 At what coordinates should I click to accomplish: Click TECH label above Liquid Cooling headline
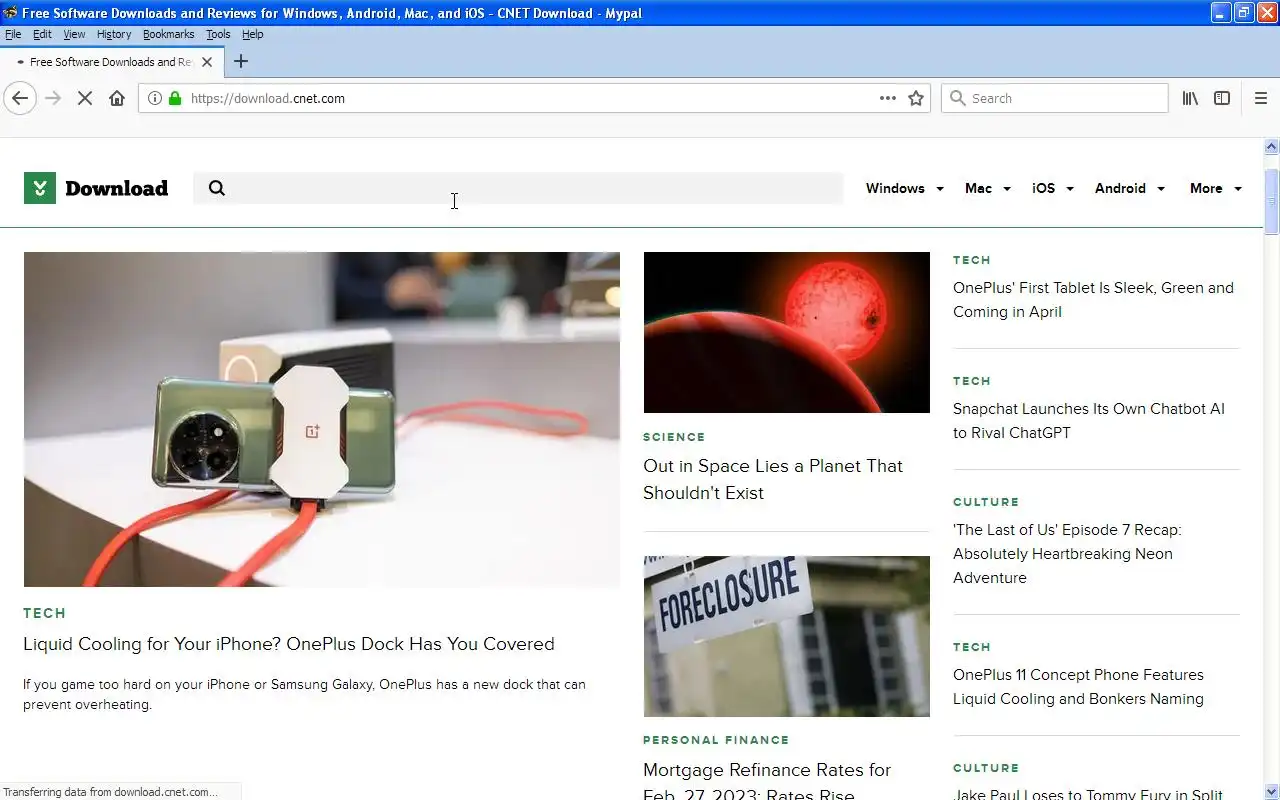44,613
